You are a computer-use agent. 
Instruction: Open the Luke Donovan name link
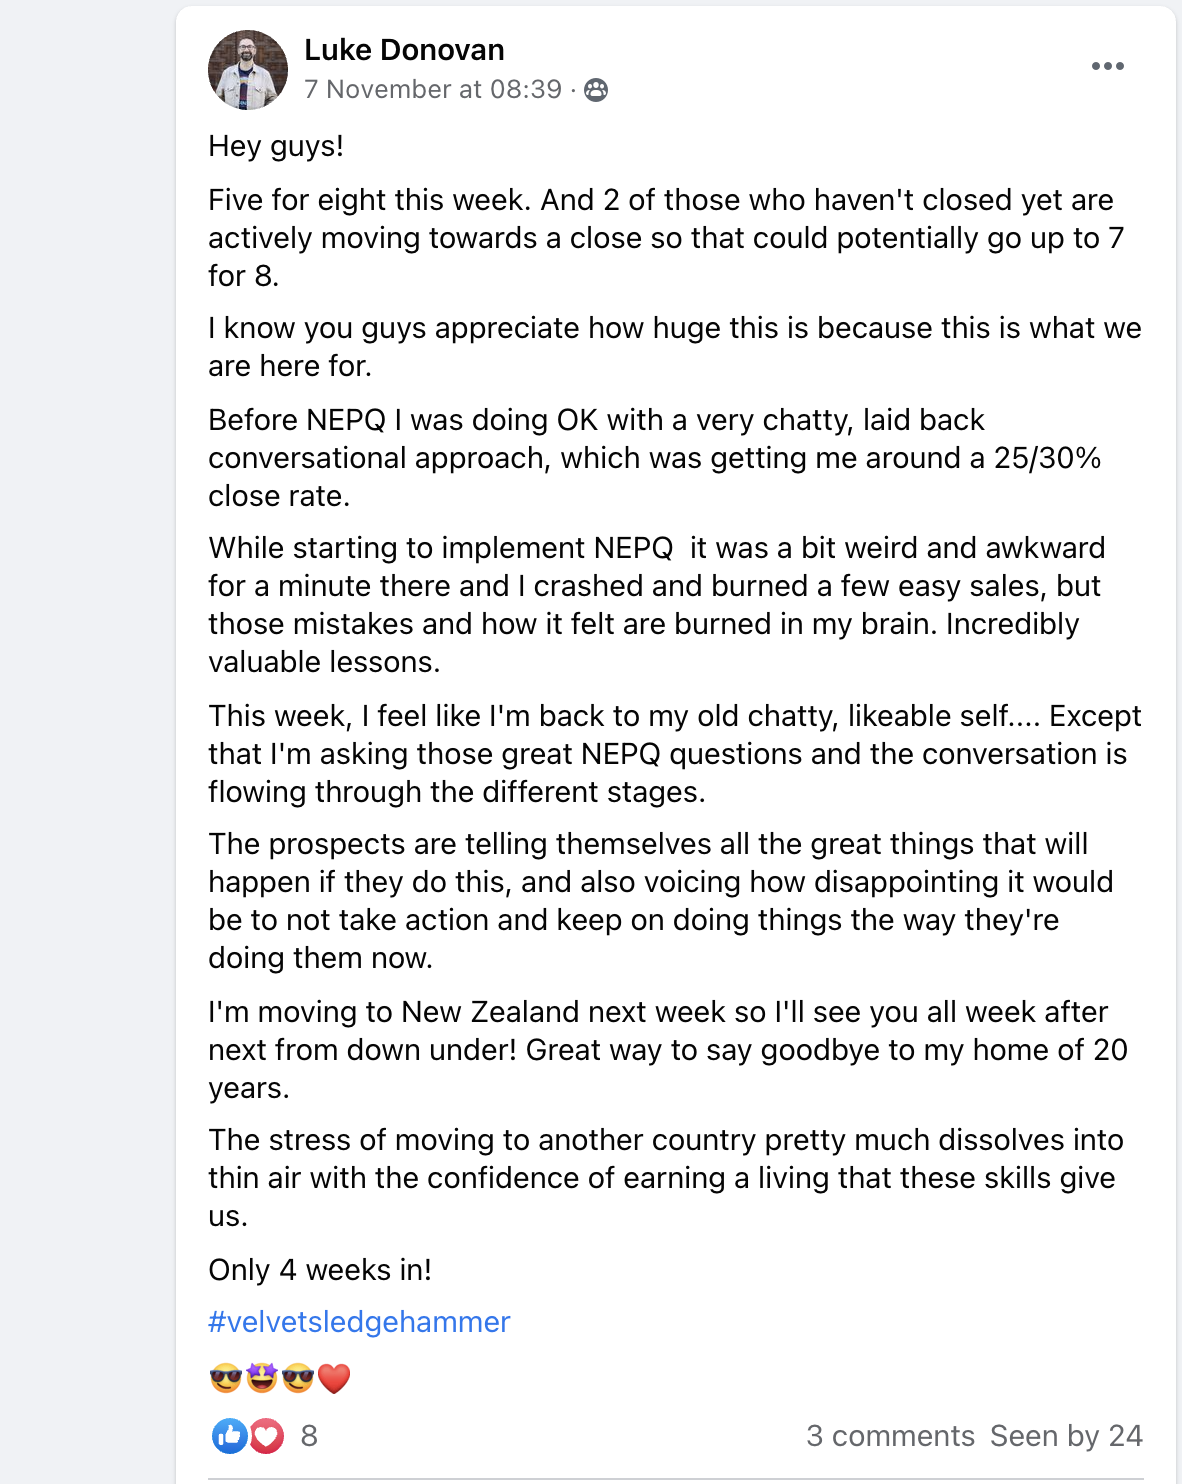[404, 50]
